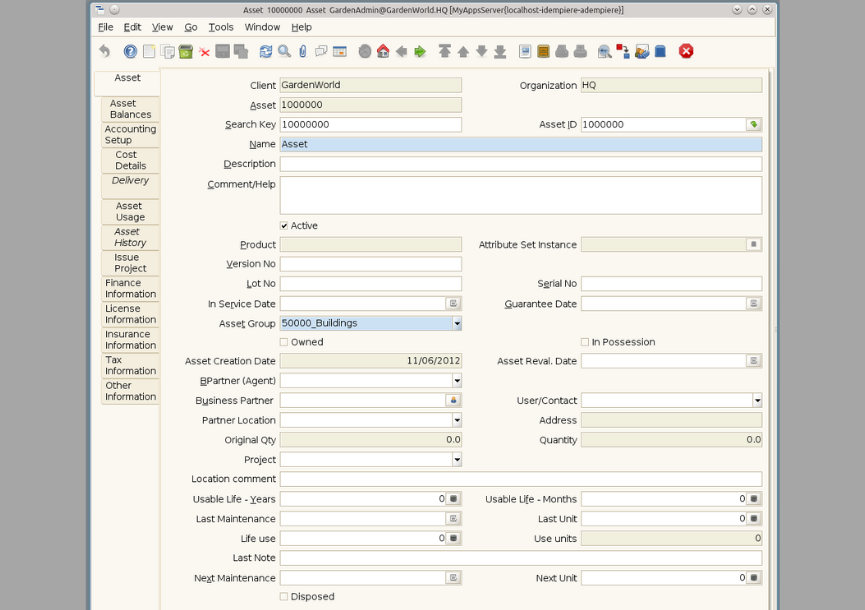The height and width of the screenshot is (610, 865).
Task: Open the Cost Details tab
Action: tap(130, 160)
